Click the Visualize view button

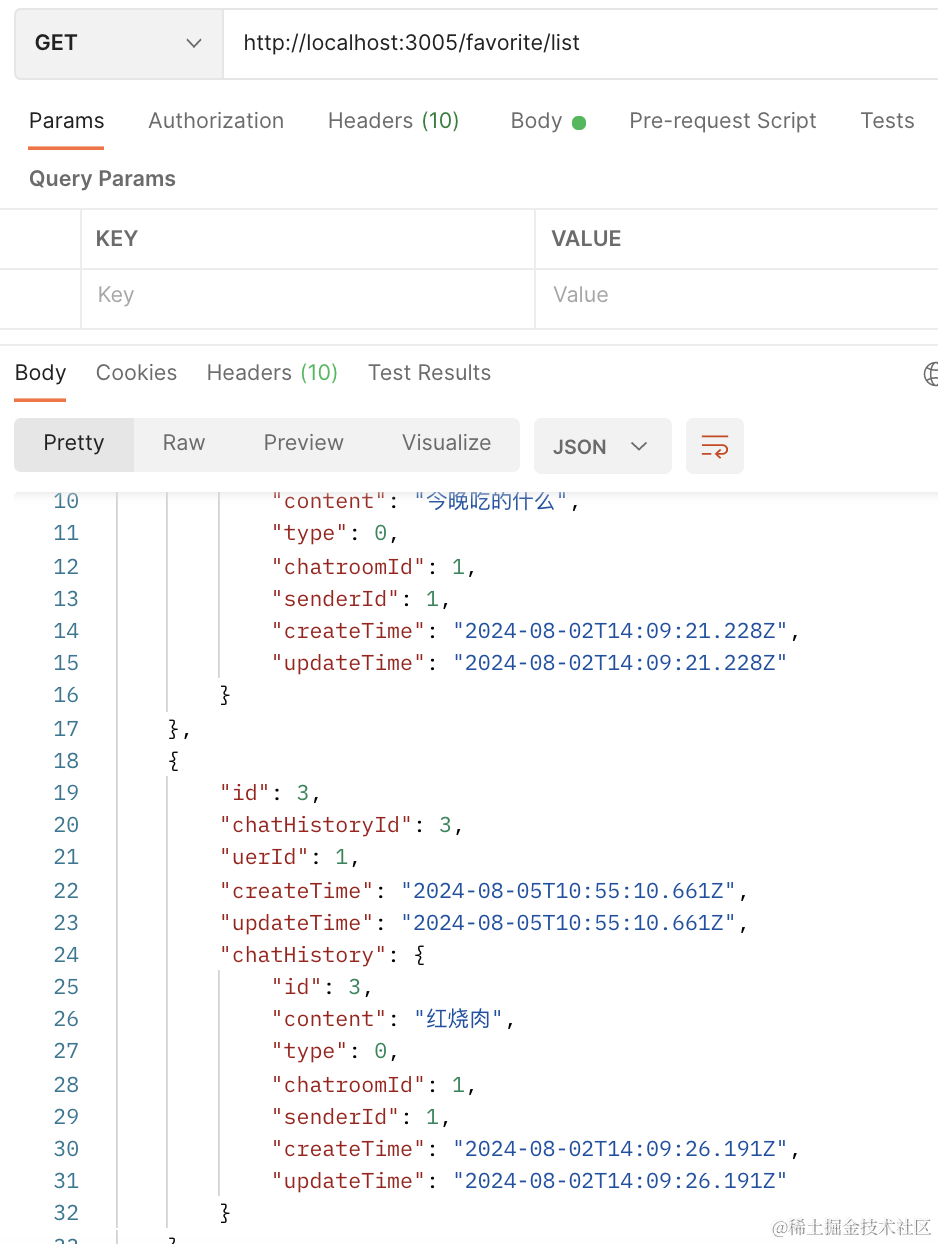pyautogui.click(x=446, y=443)
